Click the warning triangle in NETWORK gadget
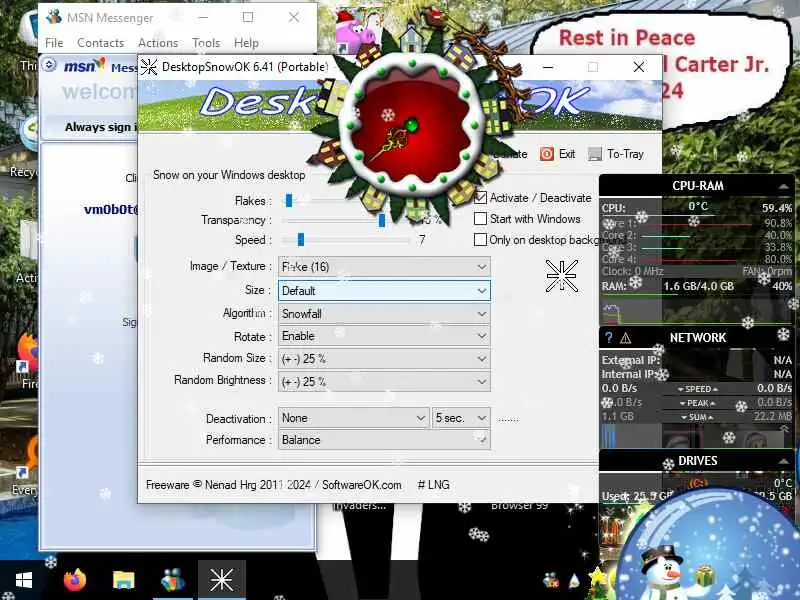Screen dimensions: 800x600 click(626, 338)
